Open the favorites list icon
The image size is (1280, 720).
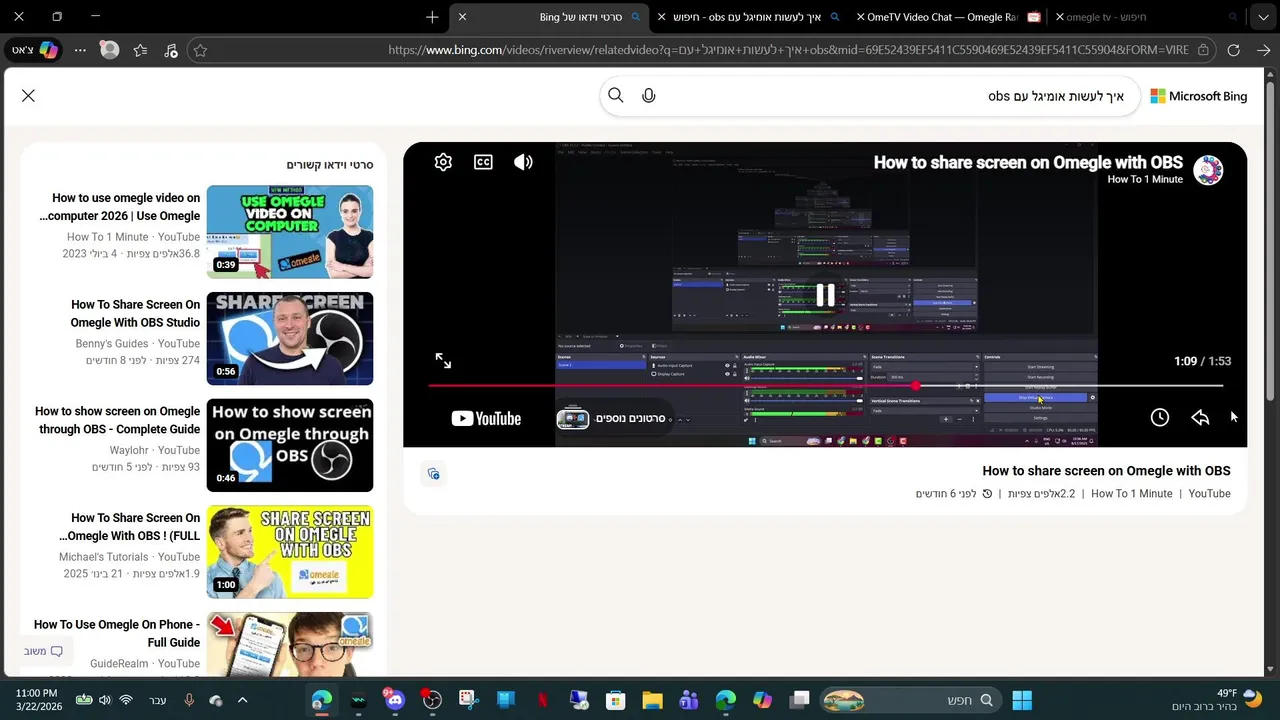(x=140, y=50)
